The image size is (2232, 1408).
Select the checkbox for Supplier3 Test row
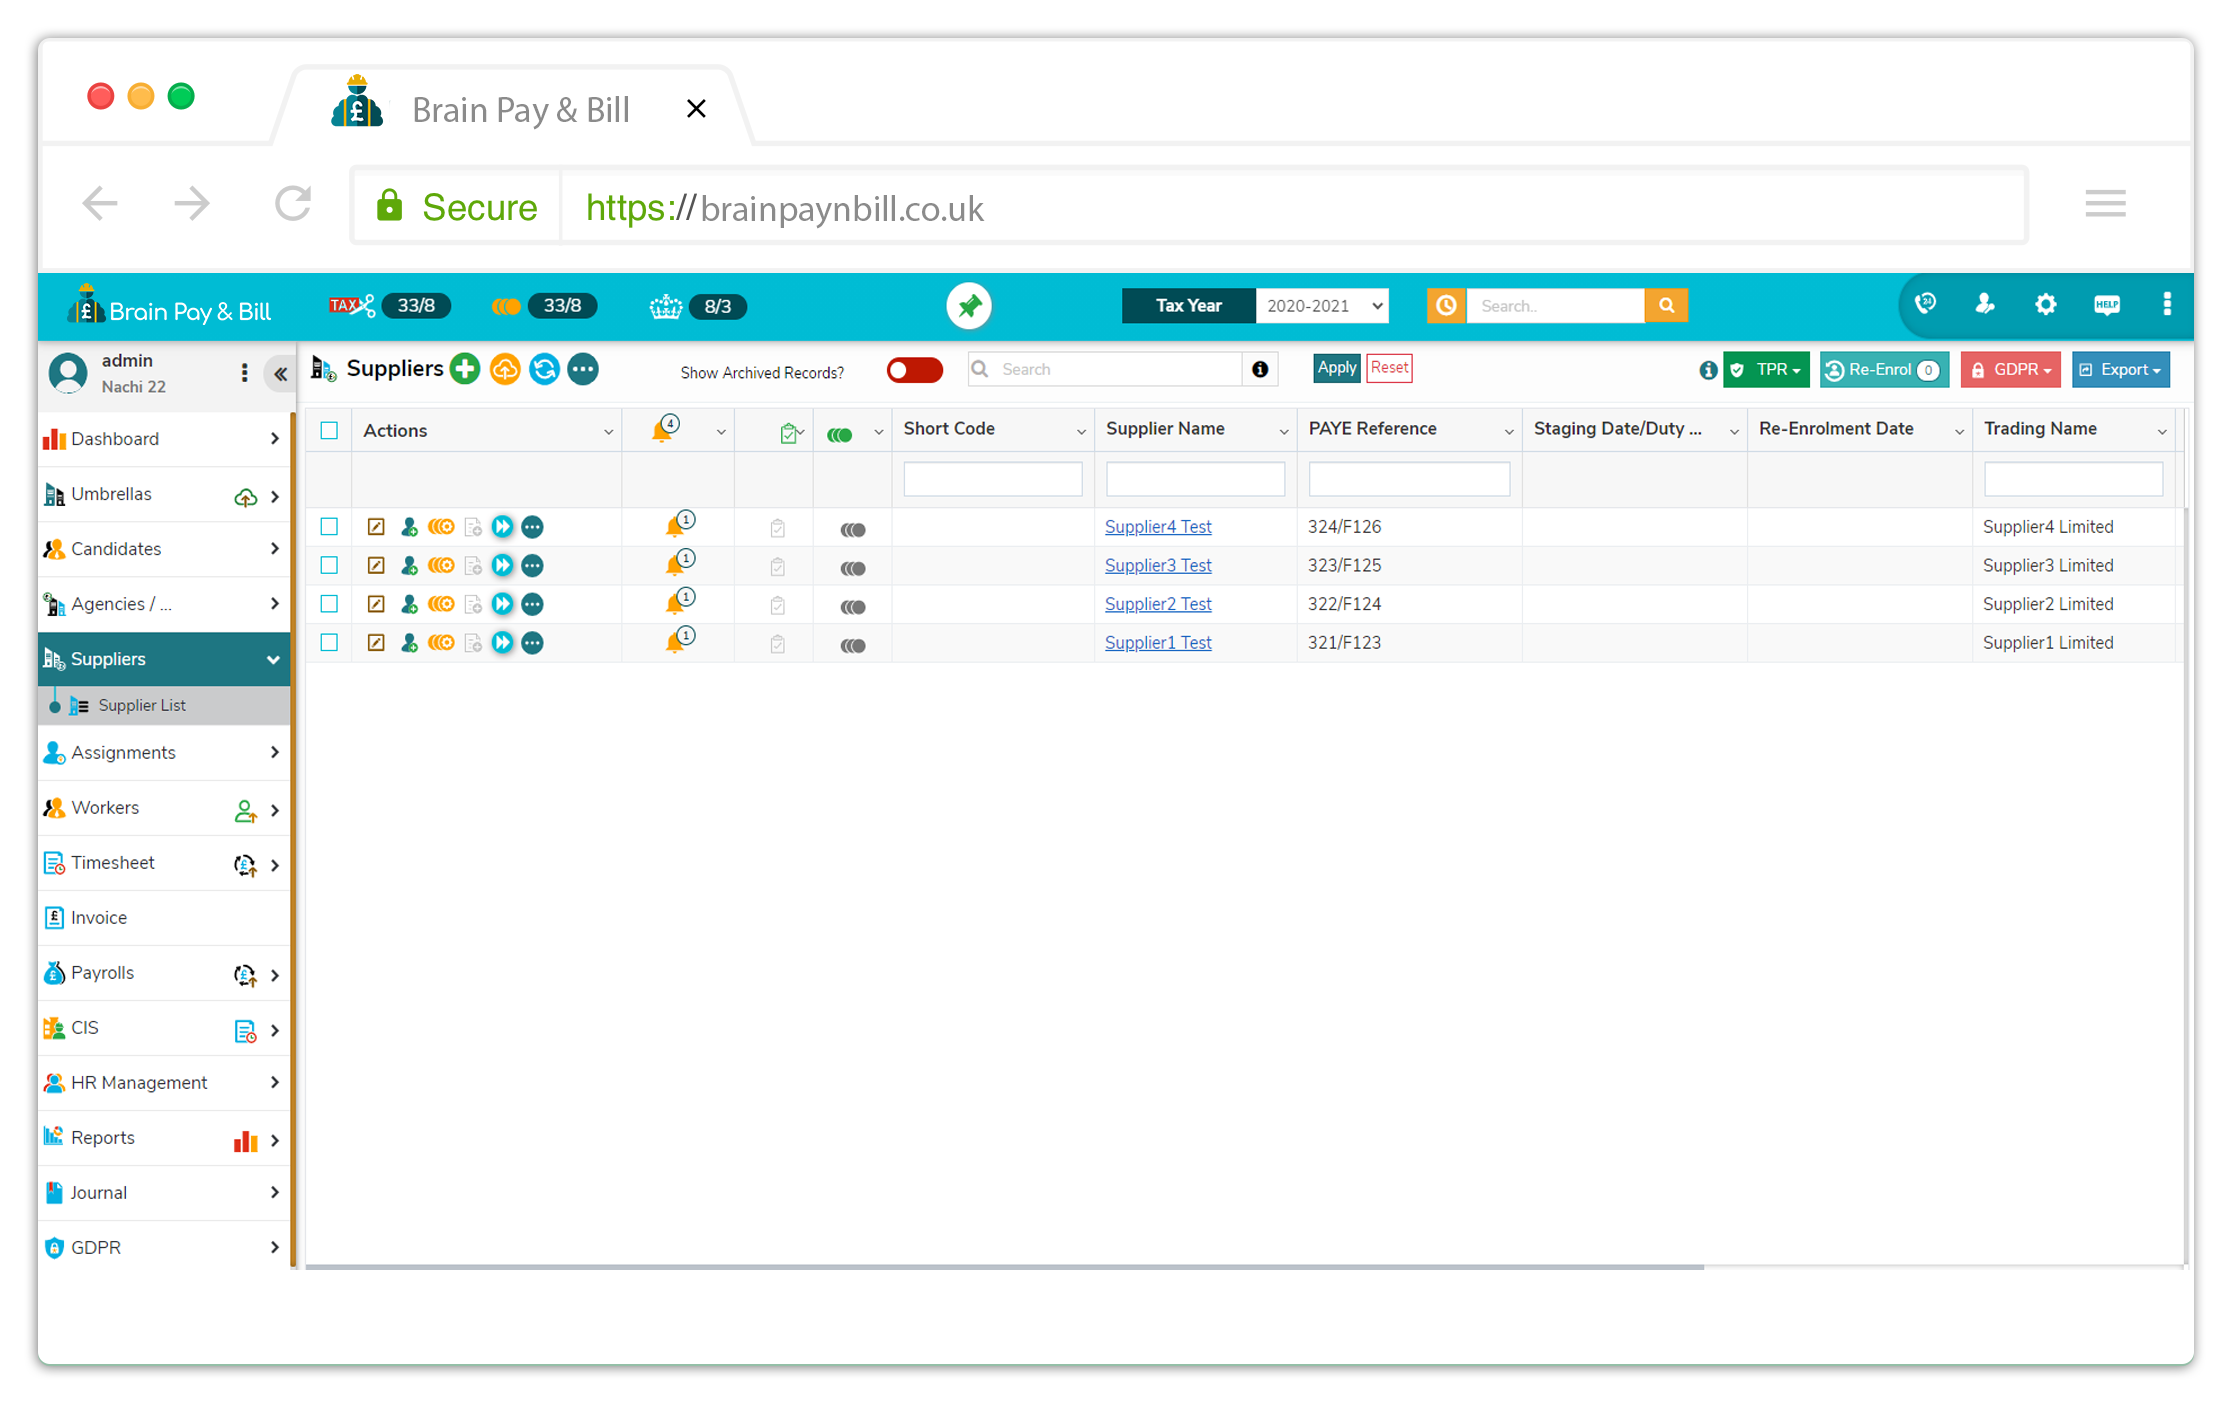[x=329, y=566]
